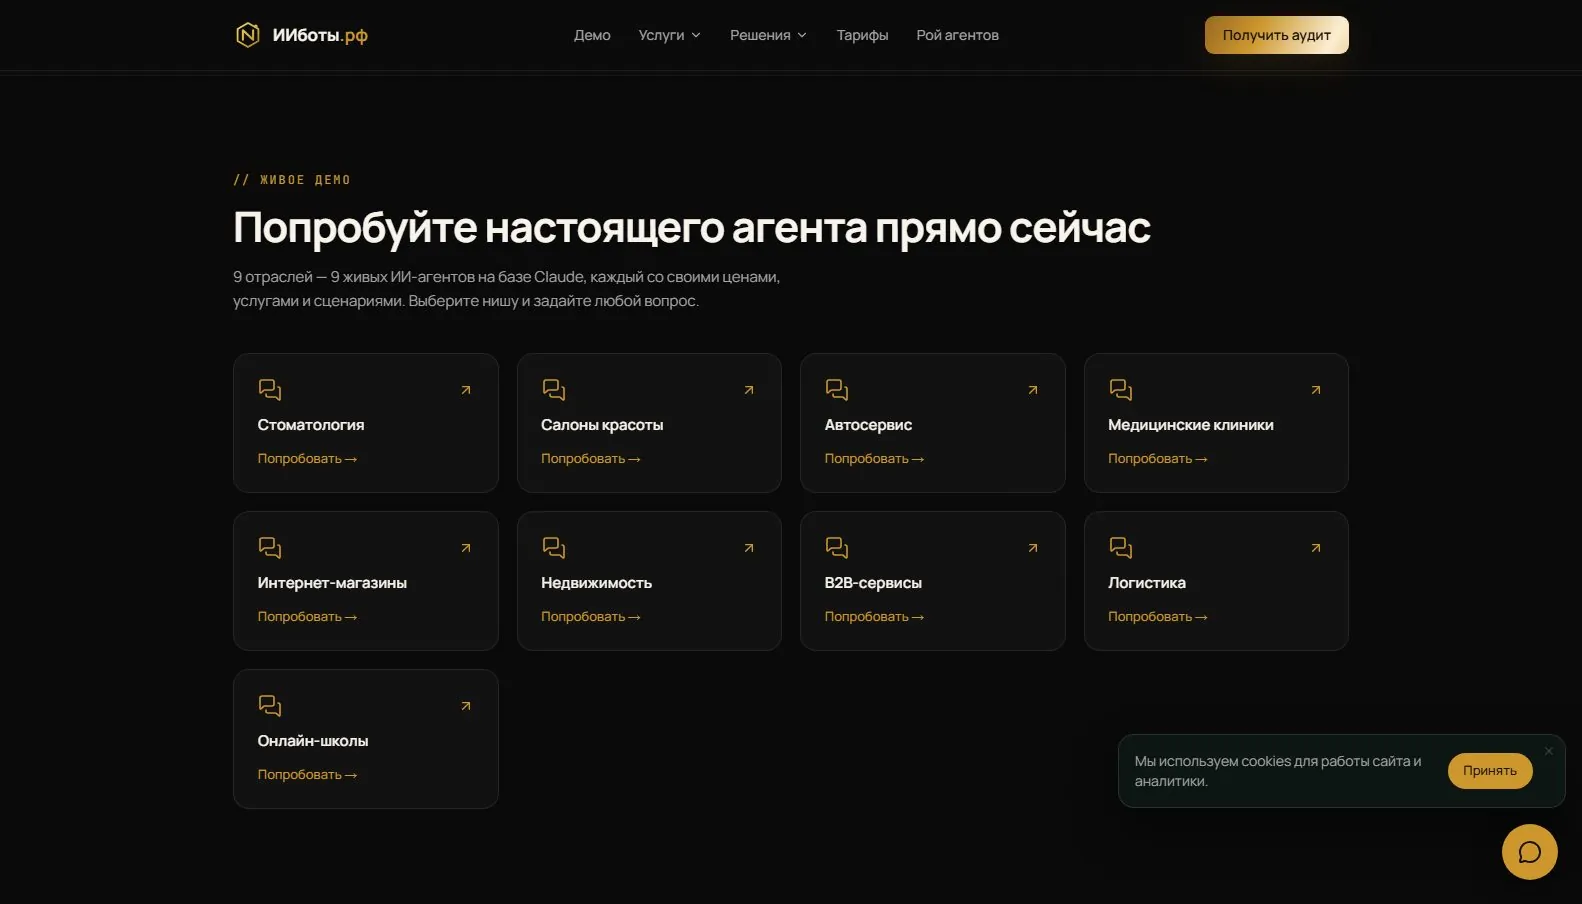Click chat icon on Онлайн-школы card

(x=270, y=705)
